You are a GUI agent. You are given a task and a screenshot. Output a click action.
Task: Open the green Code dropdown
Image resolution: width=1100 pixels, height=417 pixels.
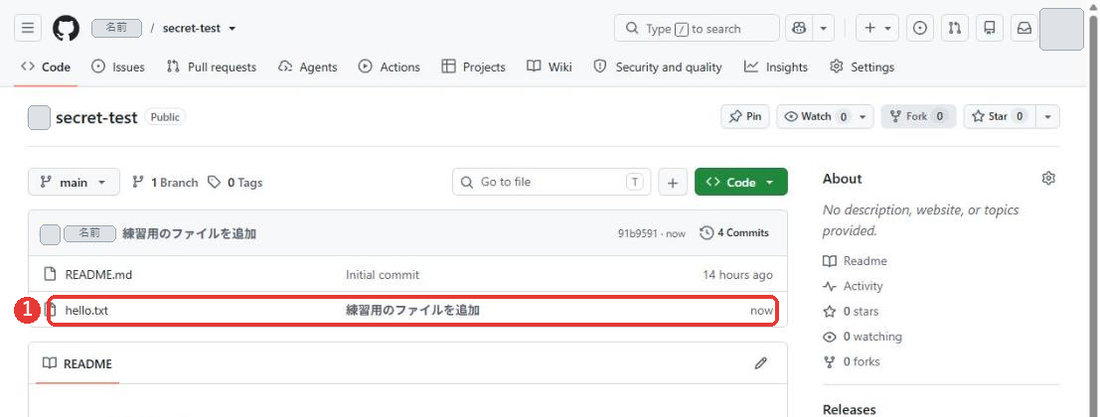click(741, 182)
